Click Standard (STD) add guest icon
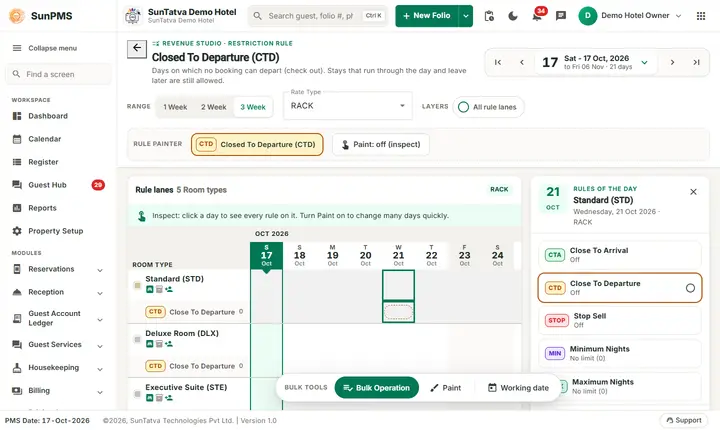The width and height of the screenshot is (720, 430). pyautogui.click(x=169, y=289)
